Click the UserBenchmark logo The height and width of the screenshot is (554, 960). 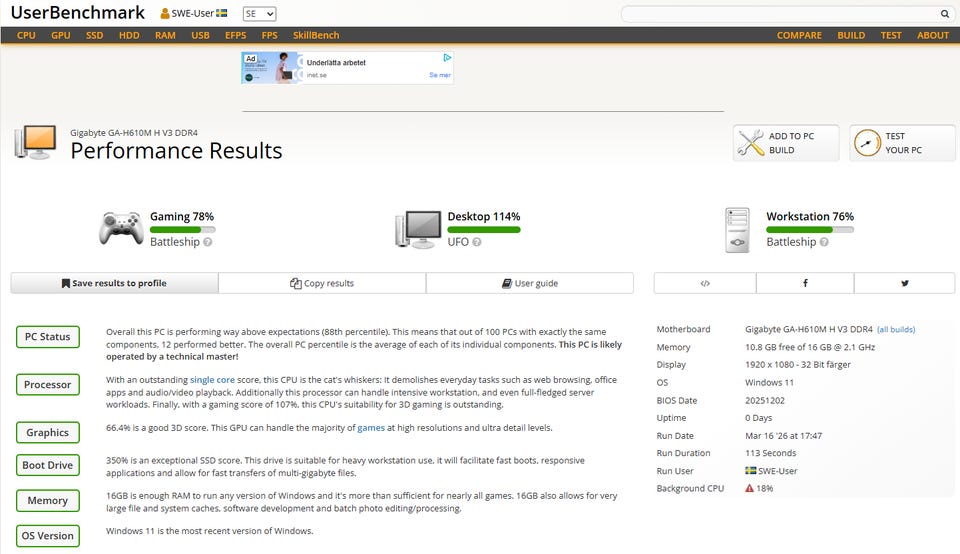[x=78, y=13]
